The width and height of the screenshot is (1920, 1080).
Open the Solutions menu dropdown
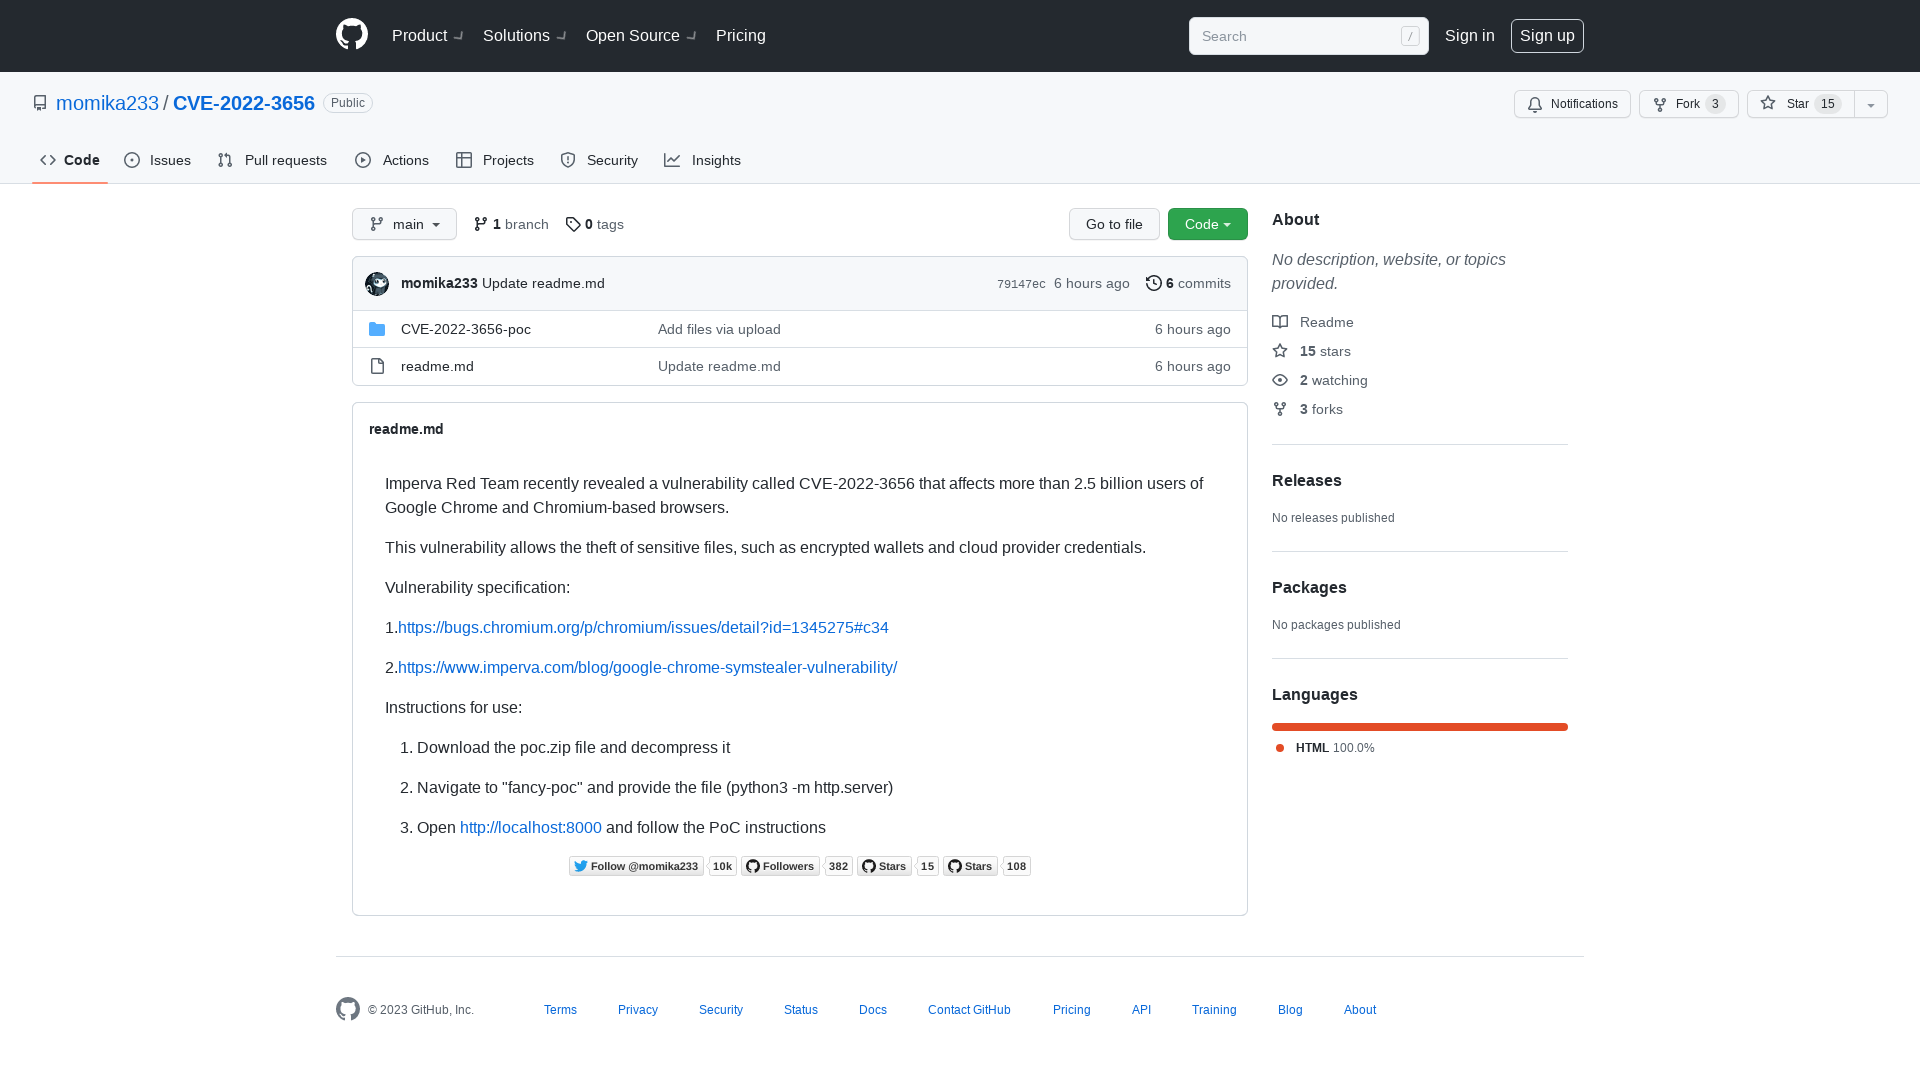pyautogui.click(x=524, y=36)
